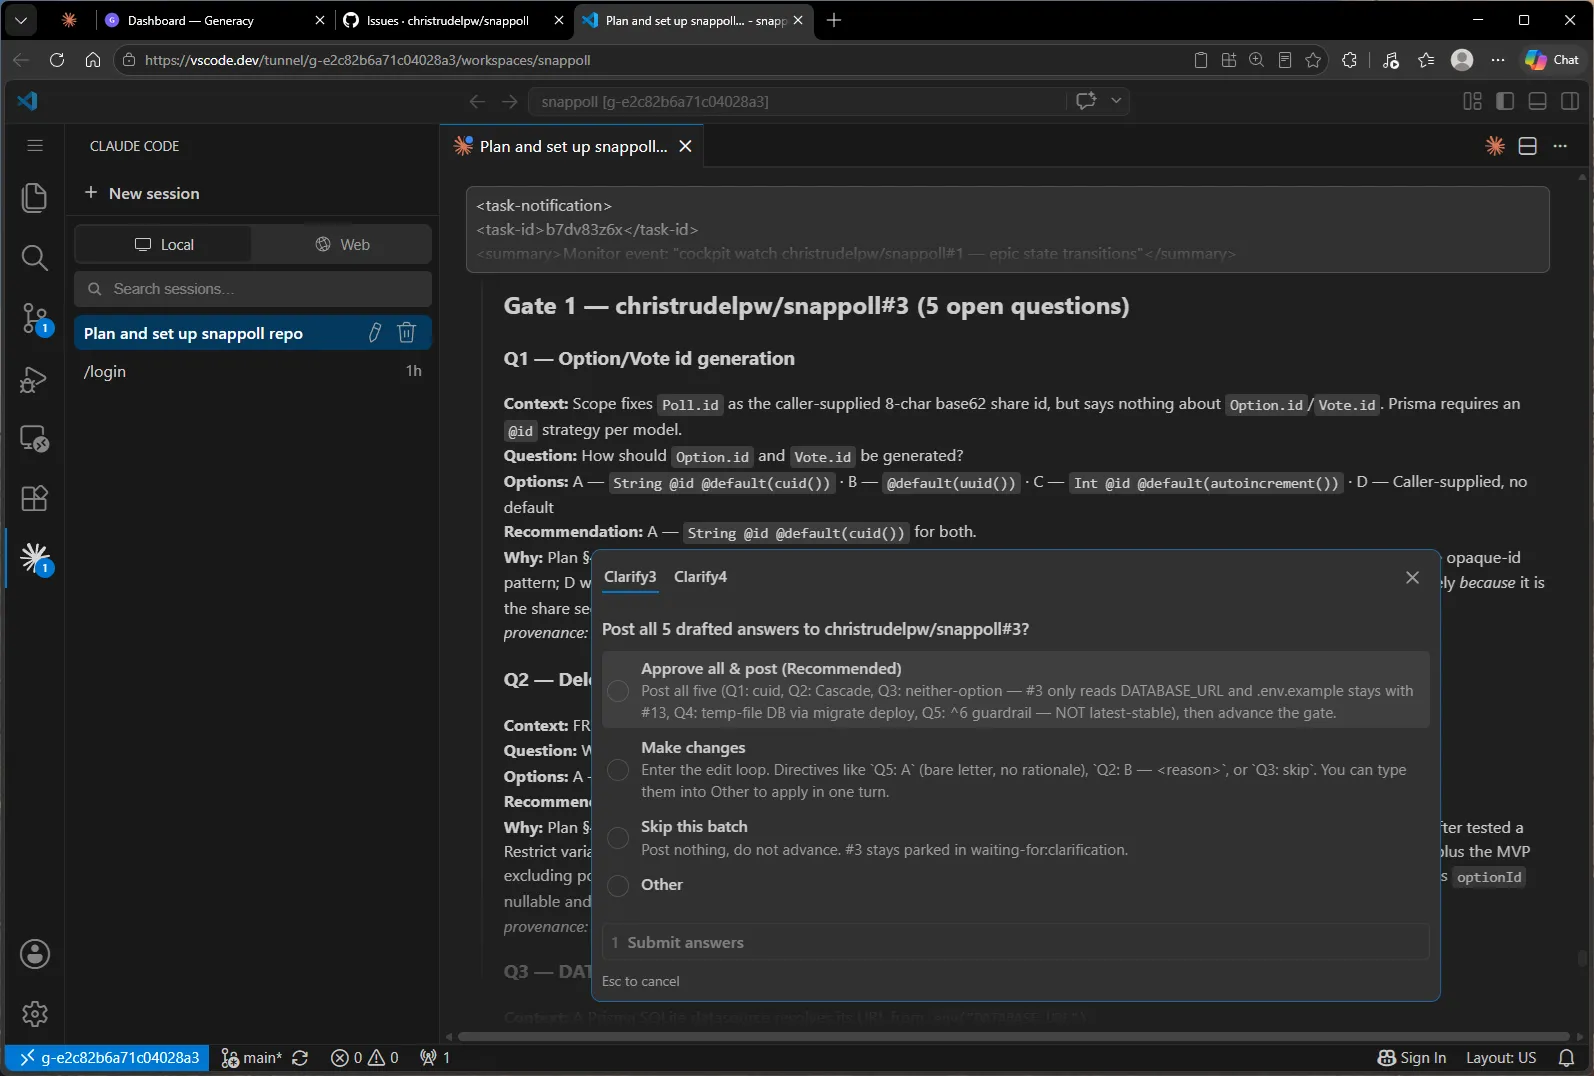
Task: Open main* branch picker in status bar
Action: click(251, 1057)
